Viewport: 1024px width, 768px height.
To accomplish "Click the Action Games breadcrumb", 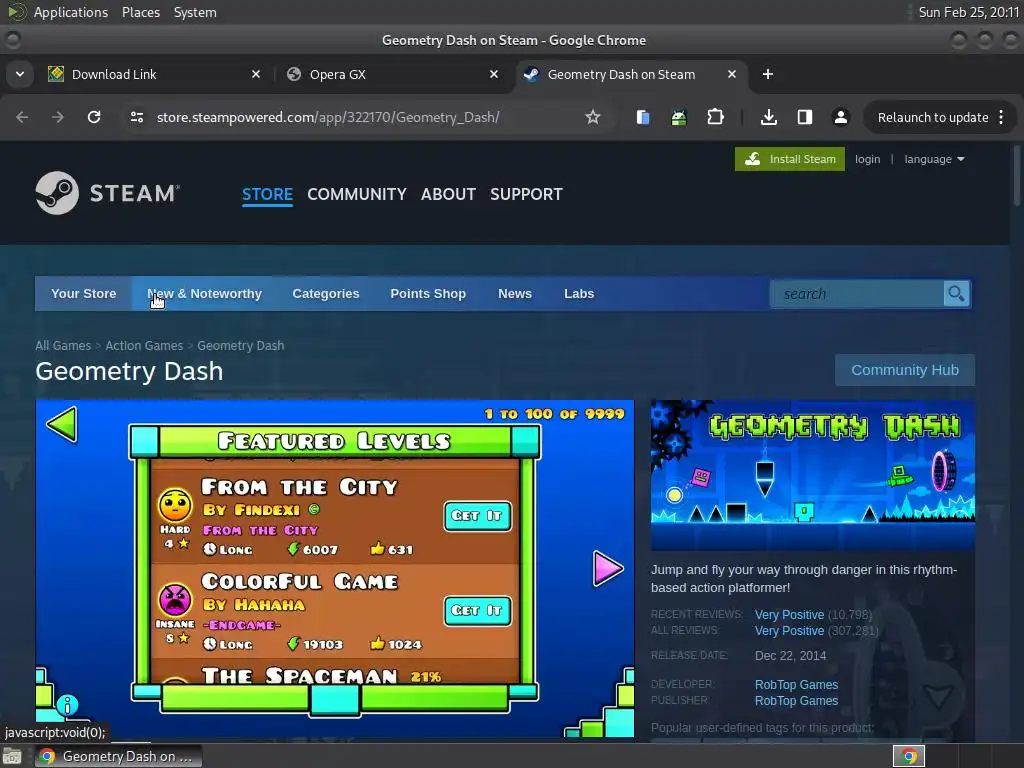I will coord(144,345).
